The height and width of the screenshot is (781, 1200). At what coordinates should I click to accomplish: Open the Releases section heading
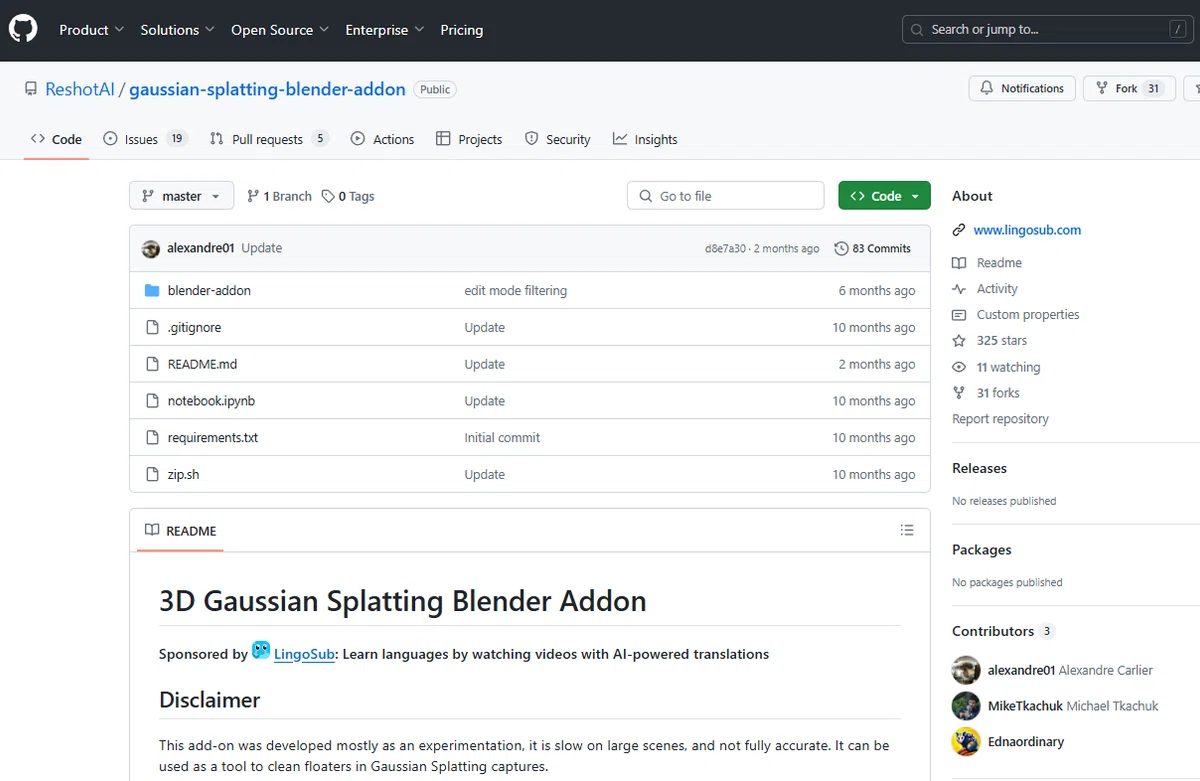point(979,468)
